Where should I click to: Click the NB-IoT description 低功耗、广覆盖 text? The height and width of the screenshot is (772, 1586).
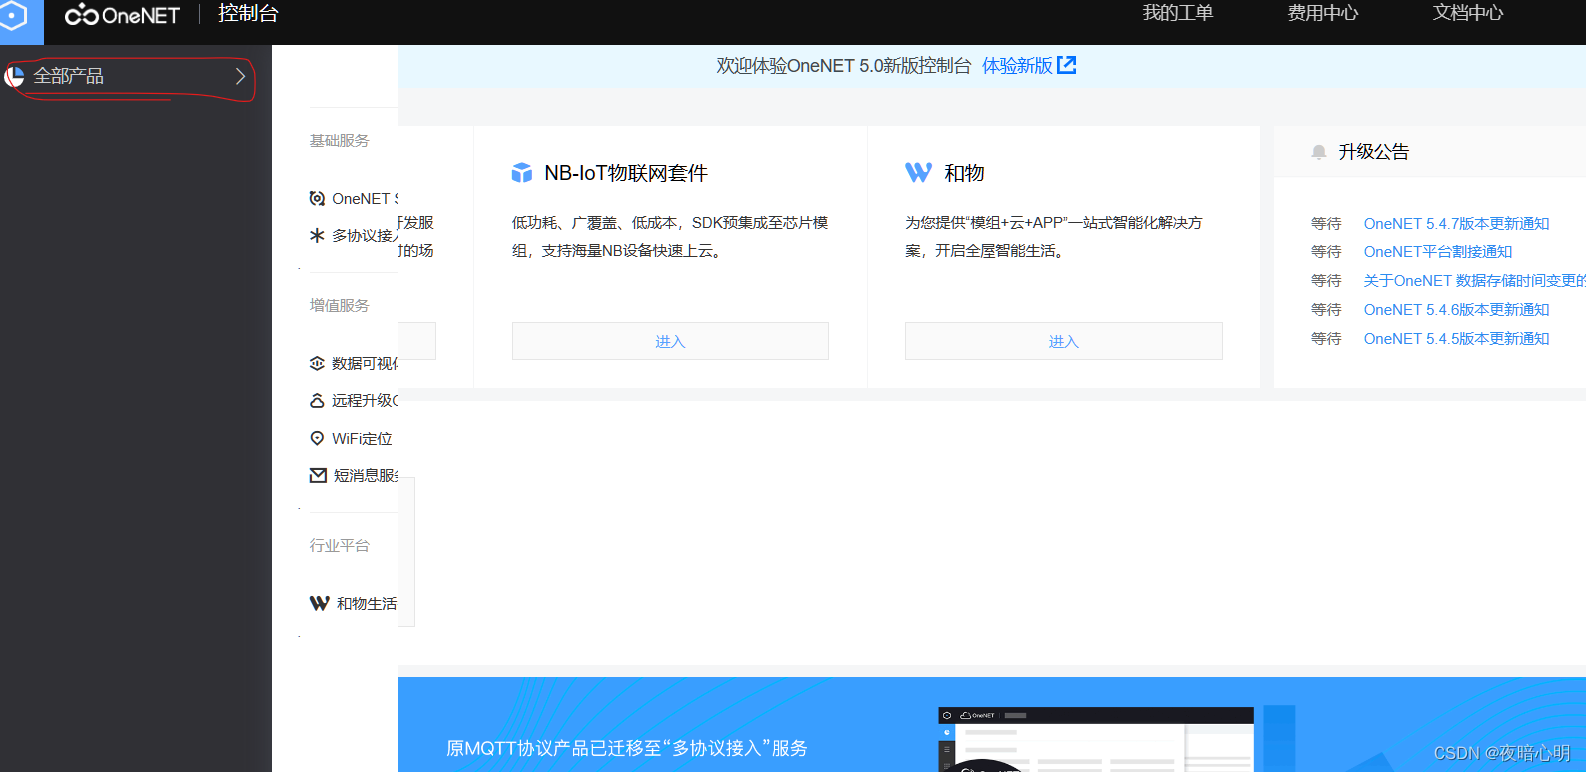pos(670,237)
